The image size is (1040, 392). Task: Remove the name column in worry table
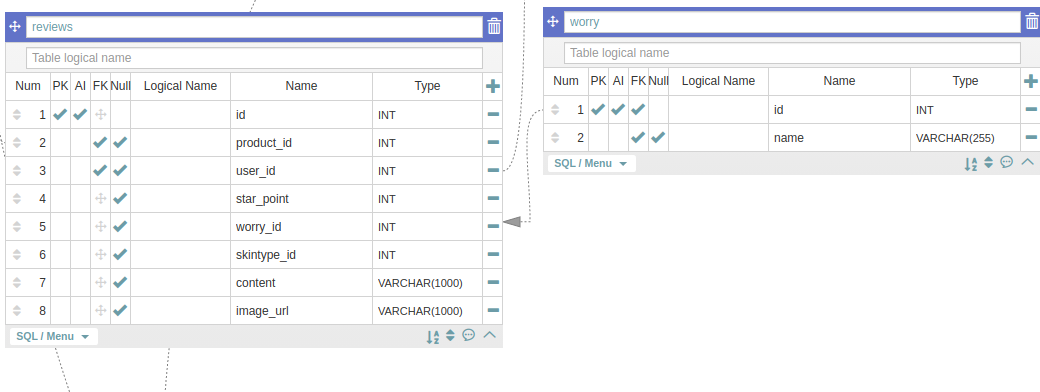tap(1031, 137)
